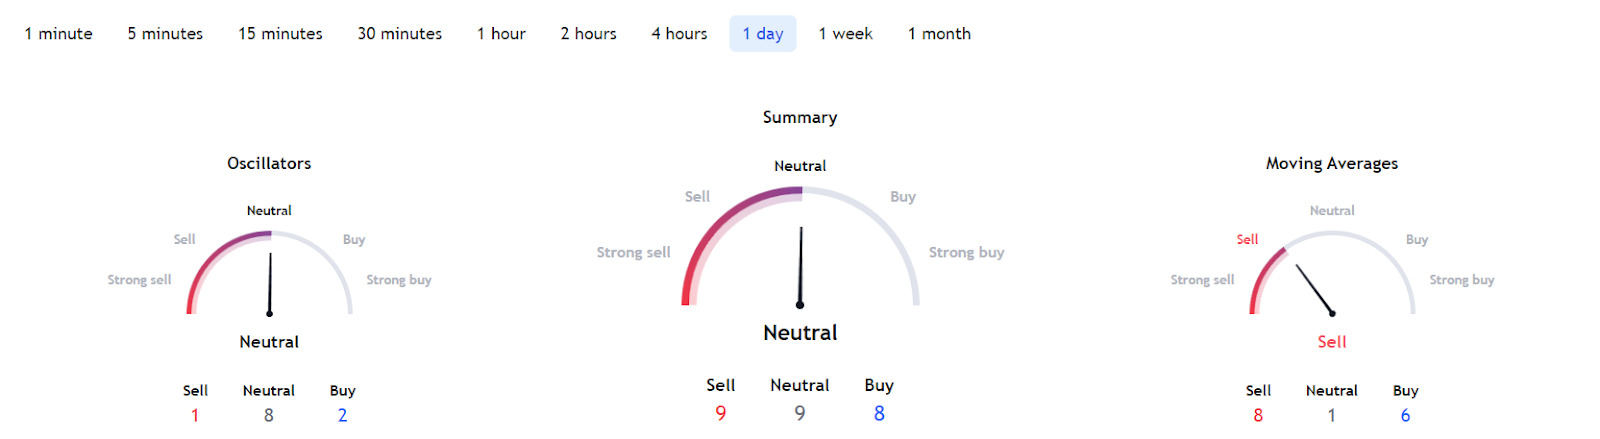
Task: Click the Moving Averages heading
Action: coord(1332,163)
